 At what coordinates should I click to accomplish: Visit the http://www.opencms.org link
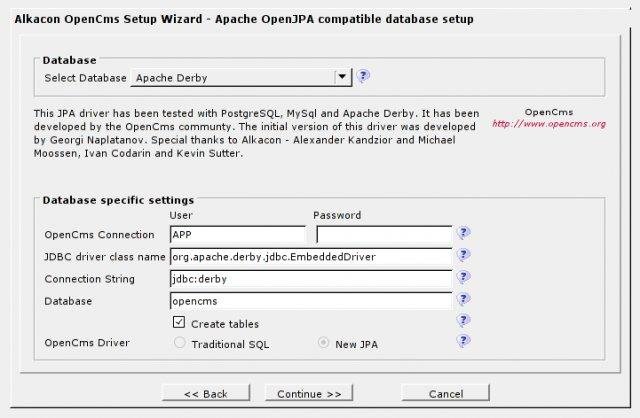pyautogui.click(x=549, y=124)
